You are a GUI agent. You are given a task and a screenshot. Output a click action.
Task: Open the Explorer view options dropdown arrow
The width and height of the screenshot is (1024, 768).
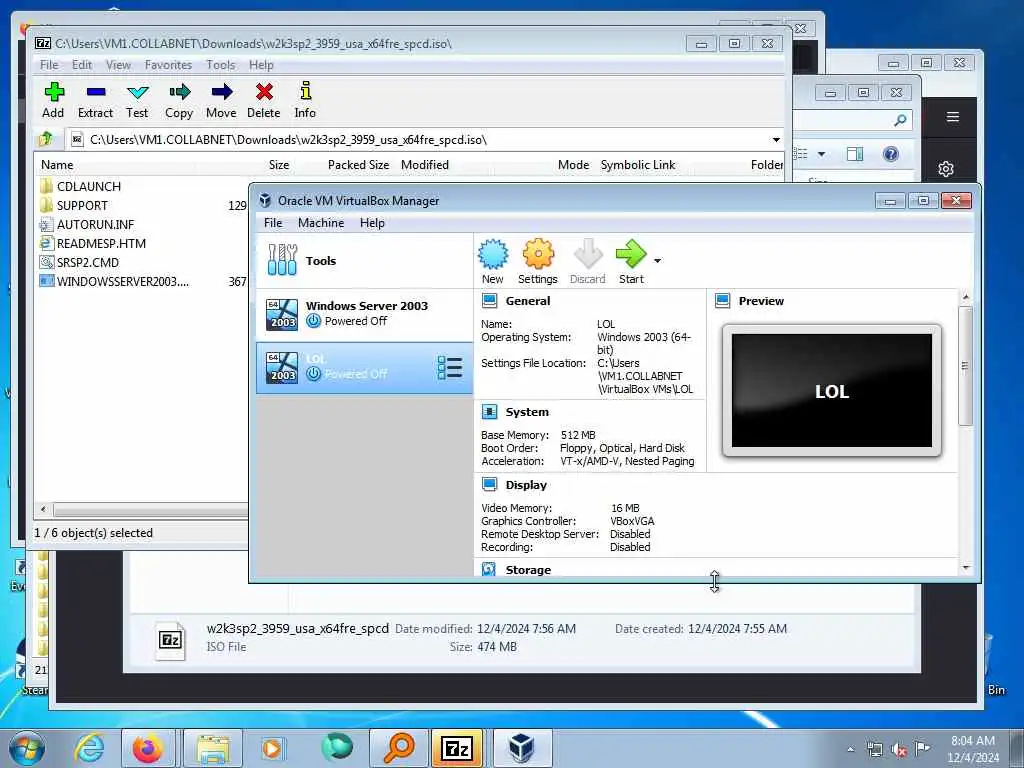point(822,154)
